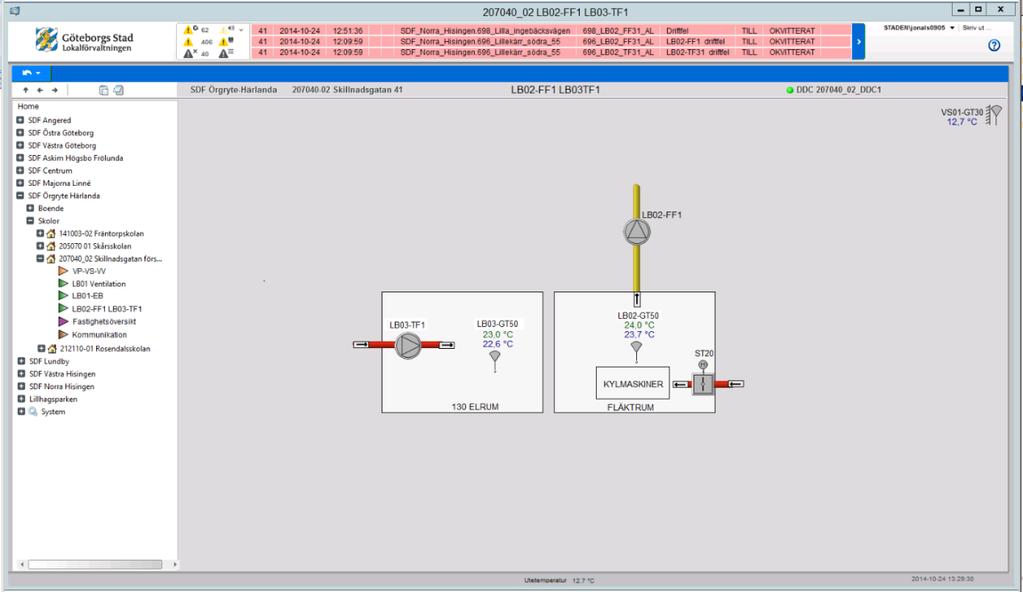
Task: Select SDF Lundby in the tree
Action: pos(49,361)
